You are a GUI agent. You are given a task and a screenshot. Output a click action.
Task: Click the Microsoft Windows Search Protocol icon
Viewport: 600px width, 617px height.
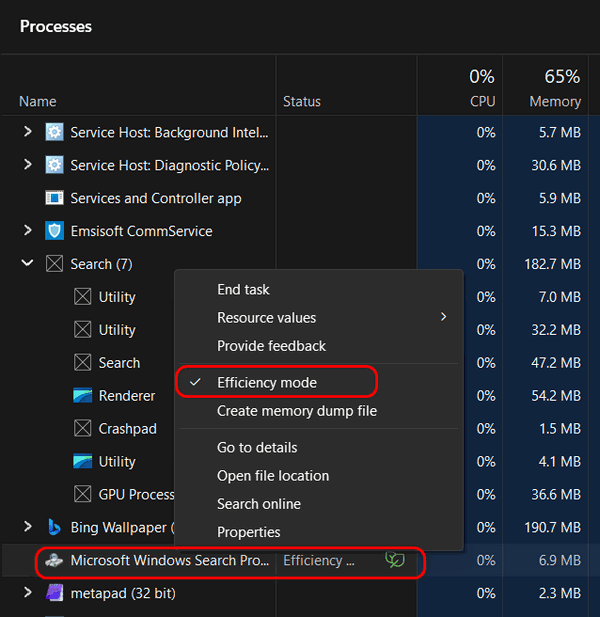pos(54,560)
